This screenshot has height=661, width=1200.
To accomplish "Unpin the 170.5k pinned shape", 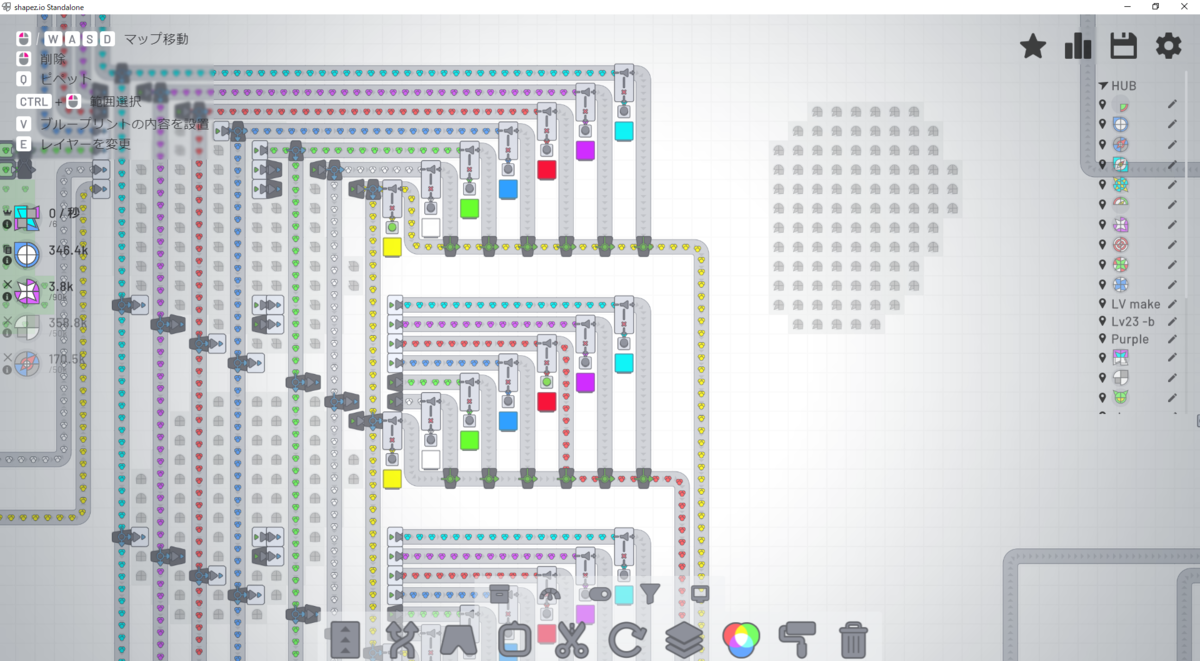I will tap(7, 357).
